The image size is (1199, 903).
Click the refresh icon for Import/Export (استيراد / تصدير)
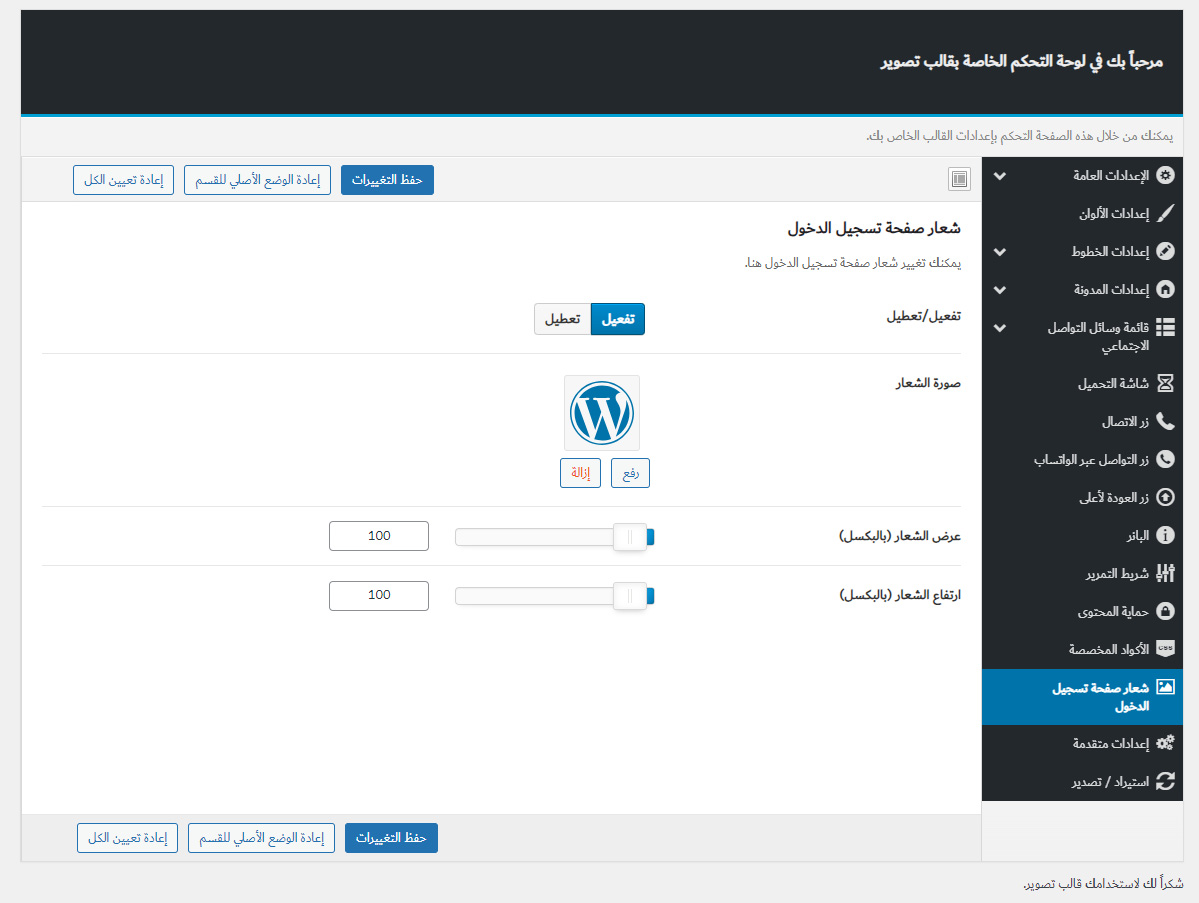pos(1165,781)
